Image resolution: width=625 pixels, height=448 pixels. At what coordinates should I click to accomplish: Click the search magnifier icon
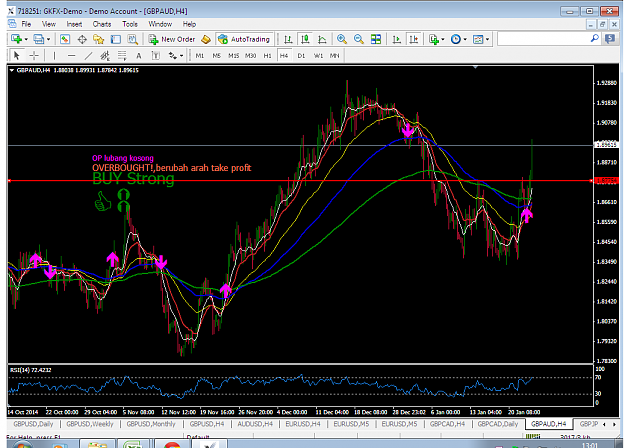pos(594,39)
